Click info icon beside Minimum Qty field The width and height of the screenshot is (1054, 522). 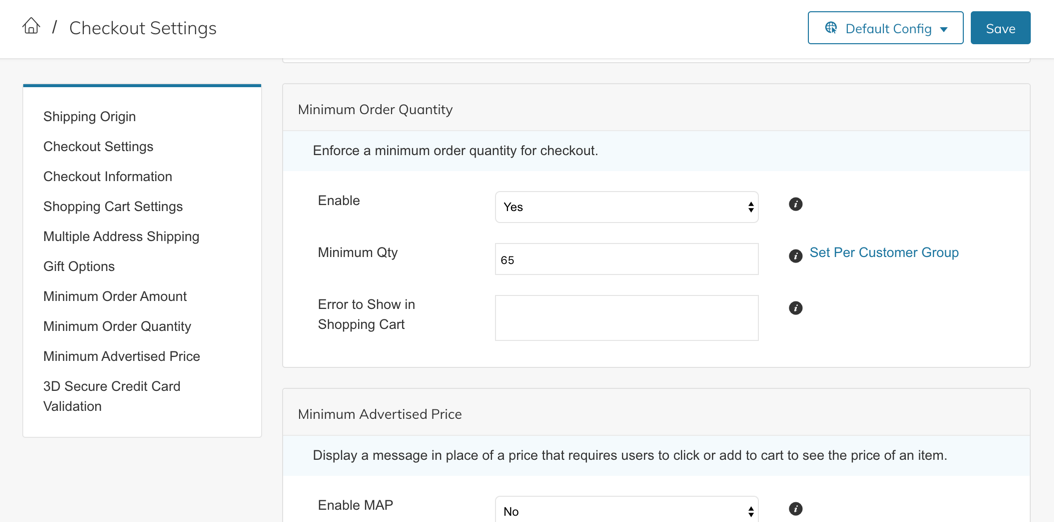795,256
